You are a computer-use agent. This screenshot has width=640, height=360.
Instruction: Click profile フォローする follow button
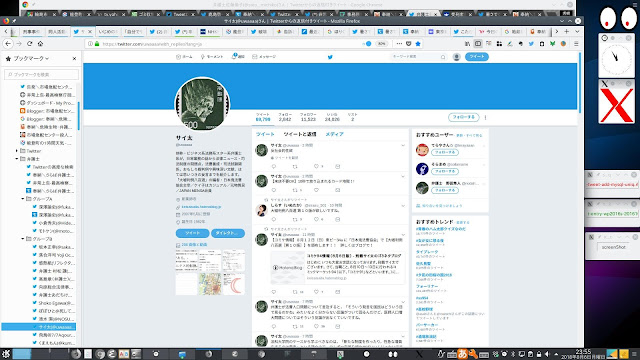click(464, 118)
